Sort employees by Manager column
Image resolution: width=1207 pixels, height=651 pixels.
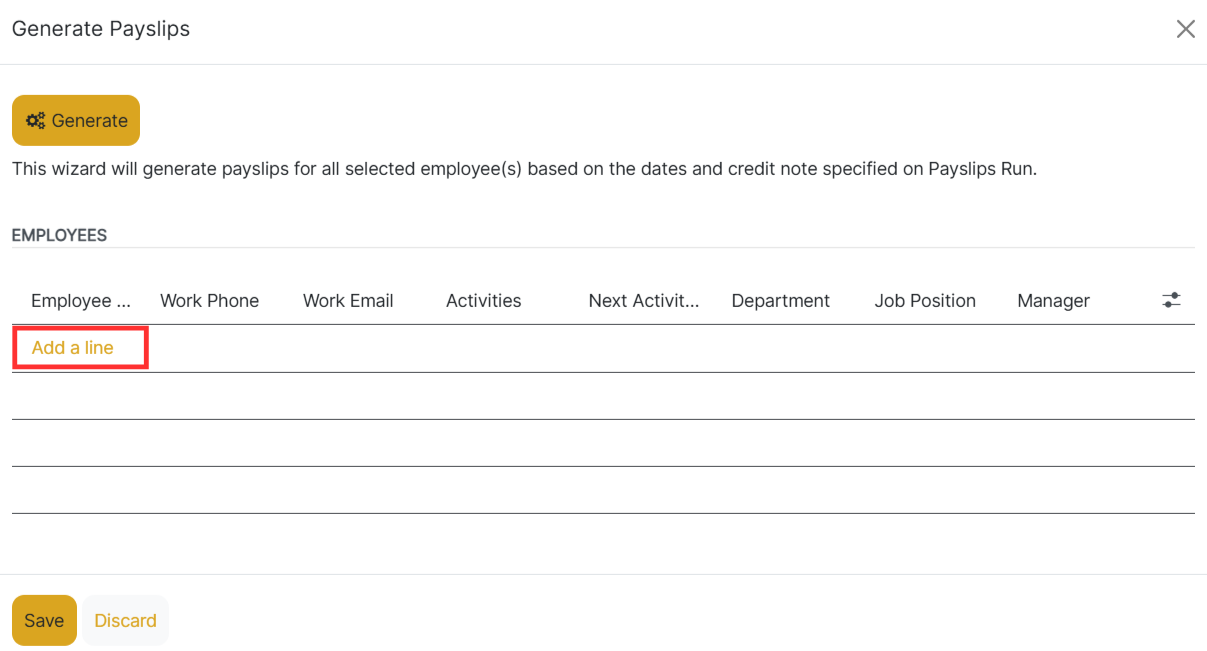1053,301
